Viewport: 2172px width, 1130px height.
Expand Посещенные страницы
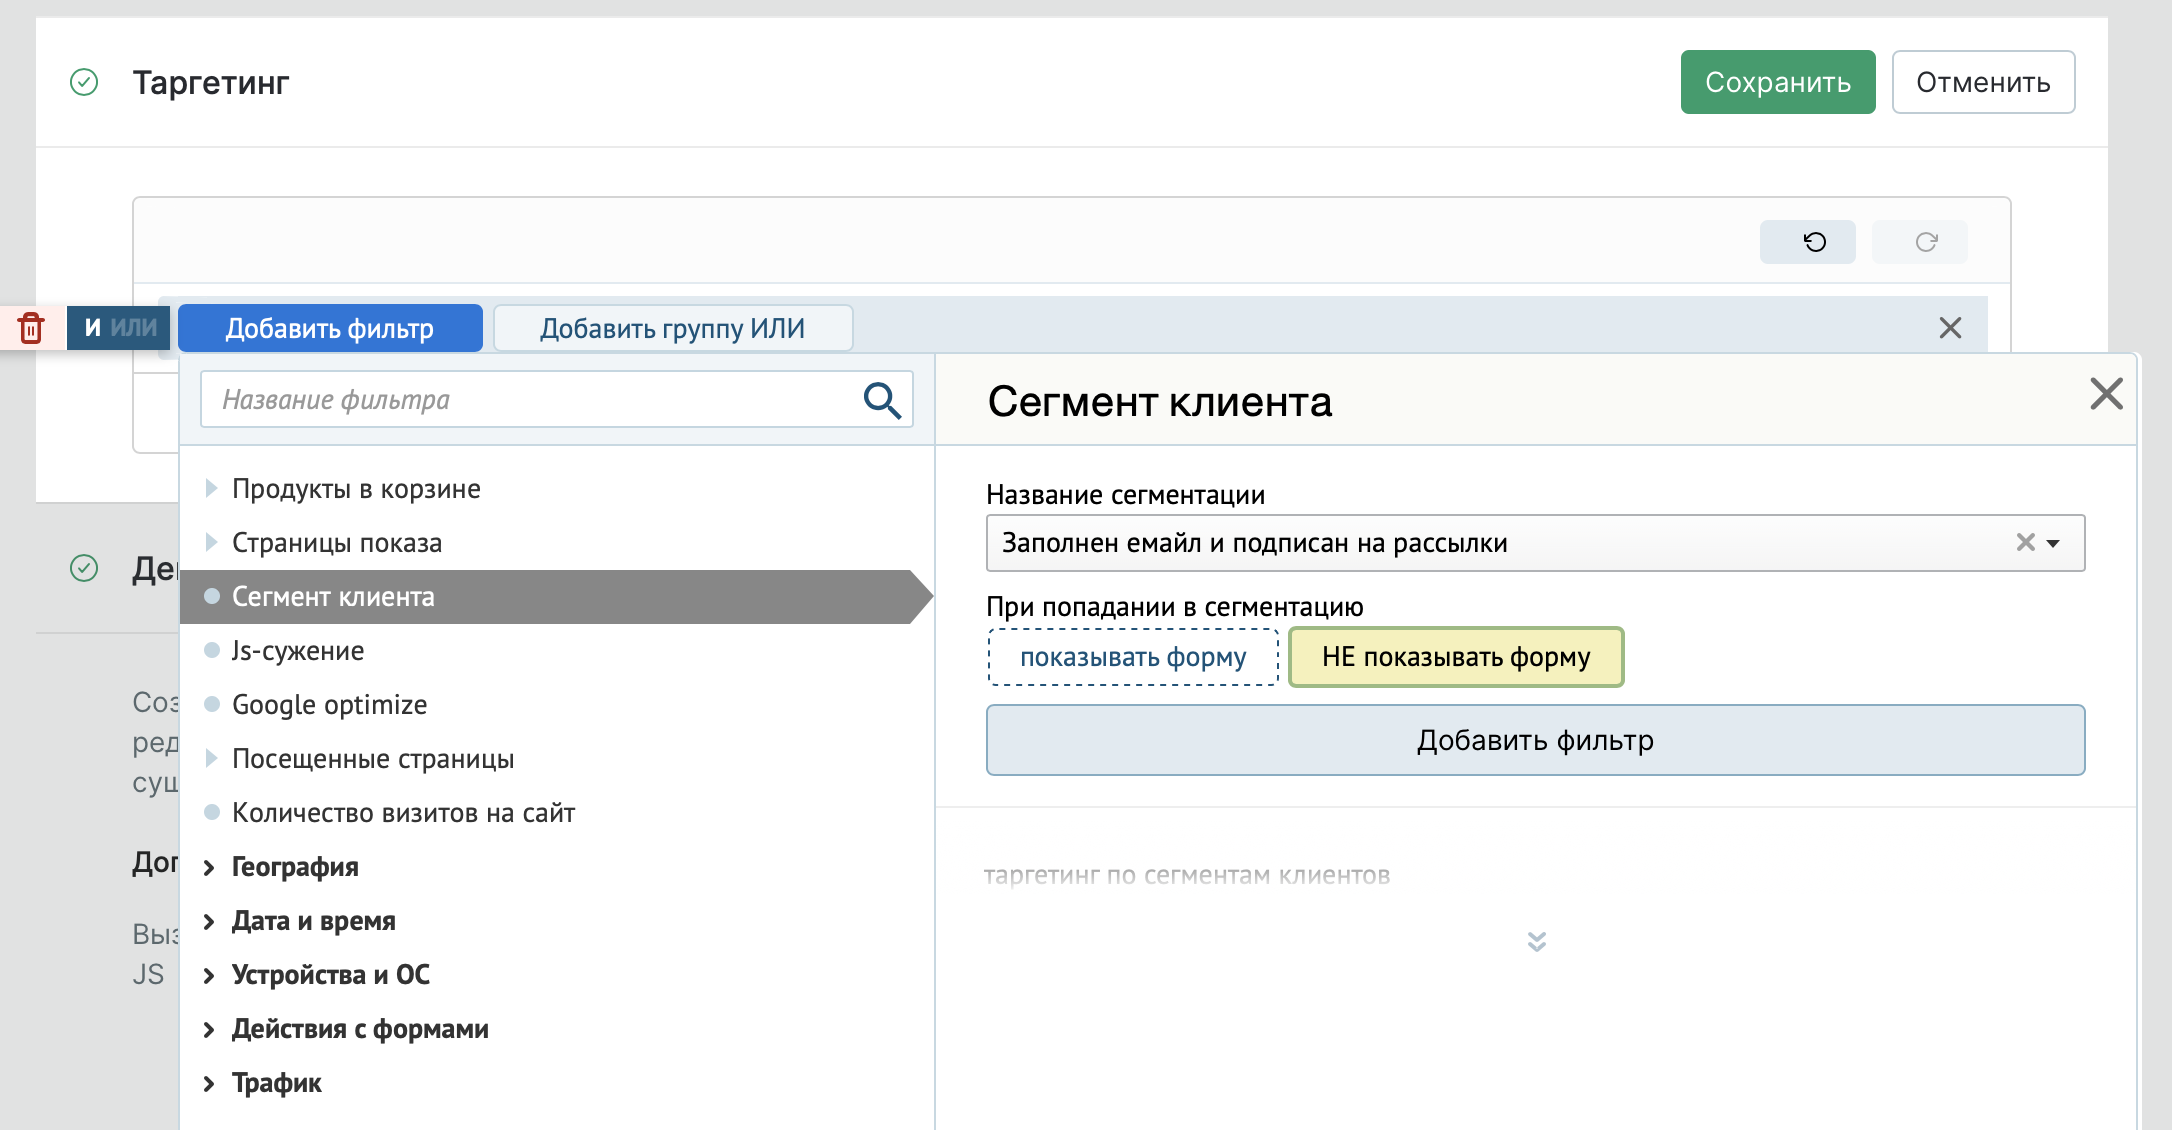coord(211,758)
